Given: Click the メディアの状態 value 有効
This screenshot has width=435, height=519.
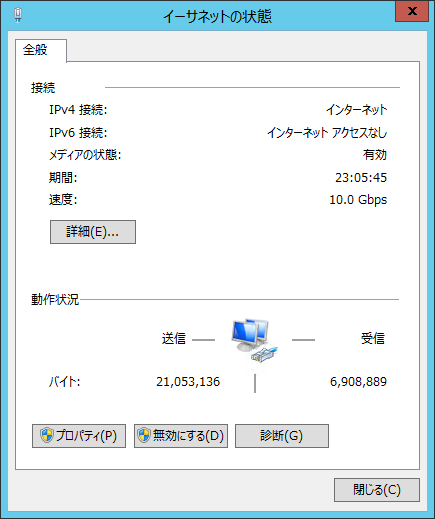Looking at the screenshot, I should click(x=375, y=155).
